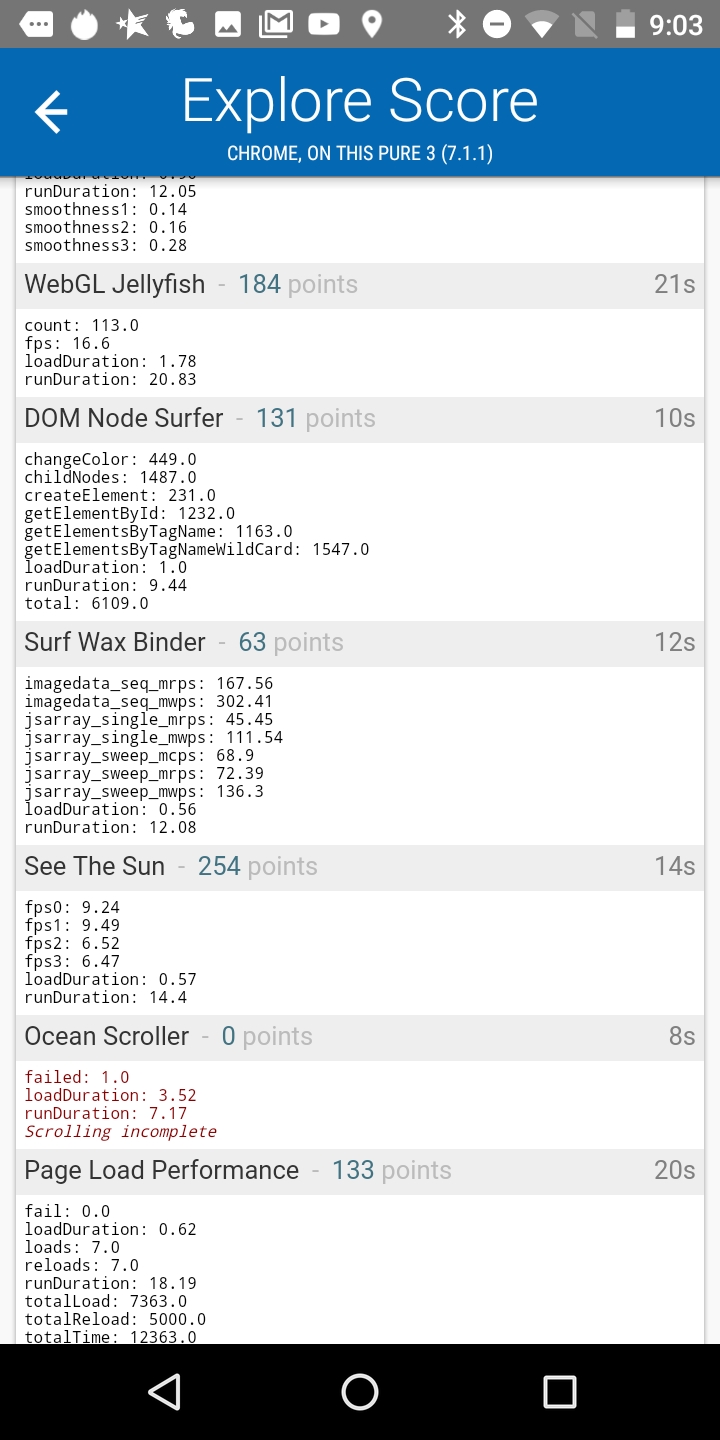Tap the red Scrolling incomplete message
The image size is (720, 1440).
(x=121, y=1132)
